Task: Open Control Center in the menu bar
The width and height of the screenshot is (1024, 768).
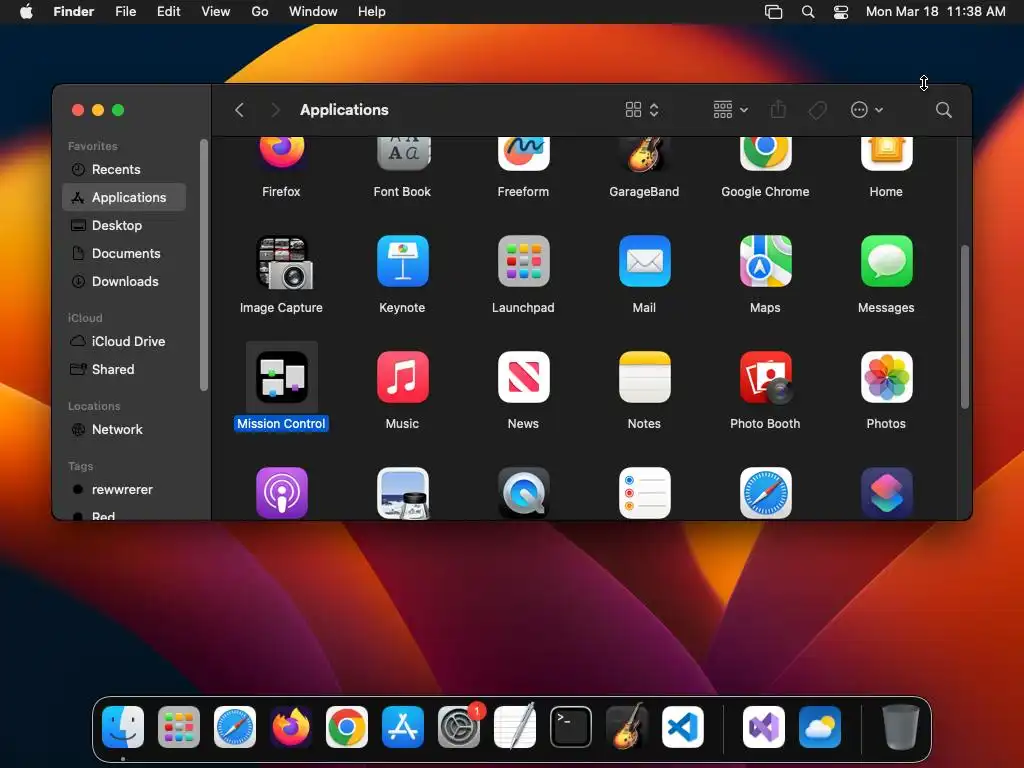Action: pyautogui.click(x=841, y=12)
